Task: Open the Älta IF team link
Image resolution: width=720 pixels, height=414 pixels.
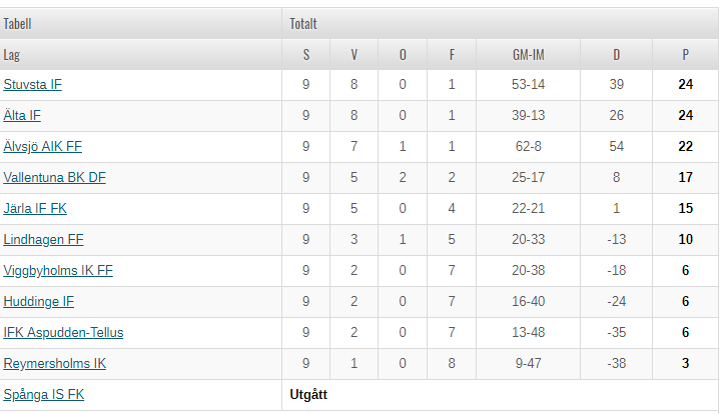Action: point(22,115)
